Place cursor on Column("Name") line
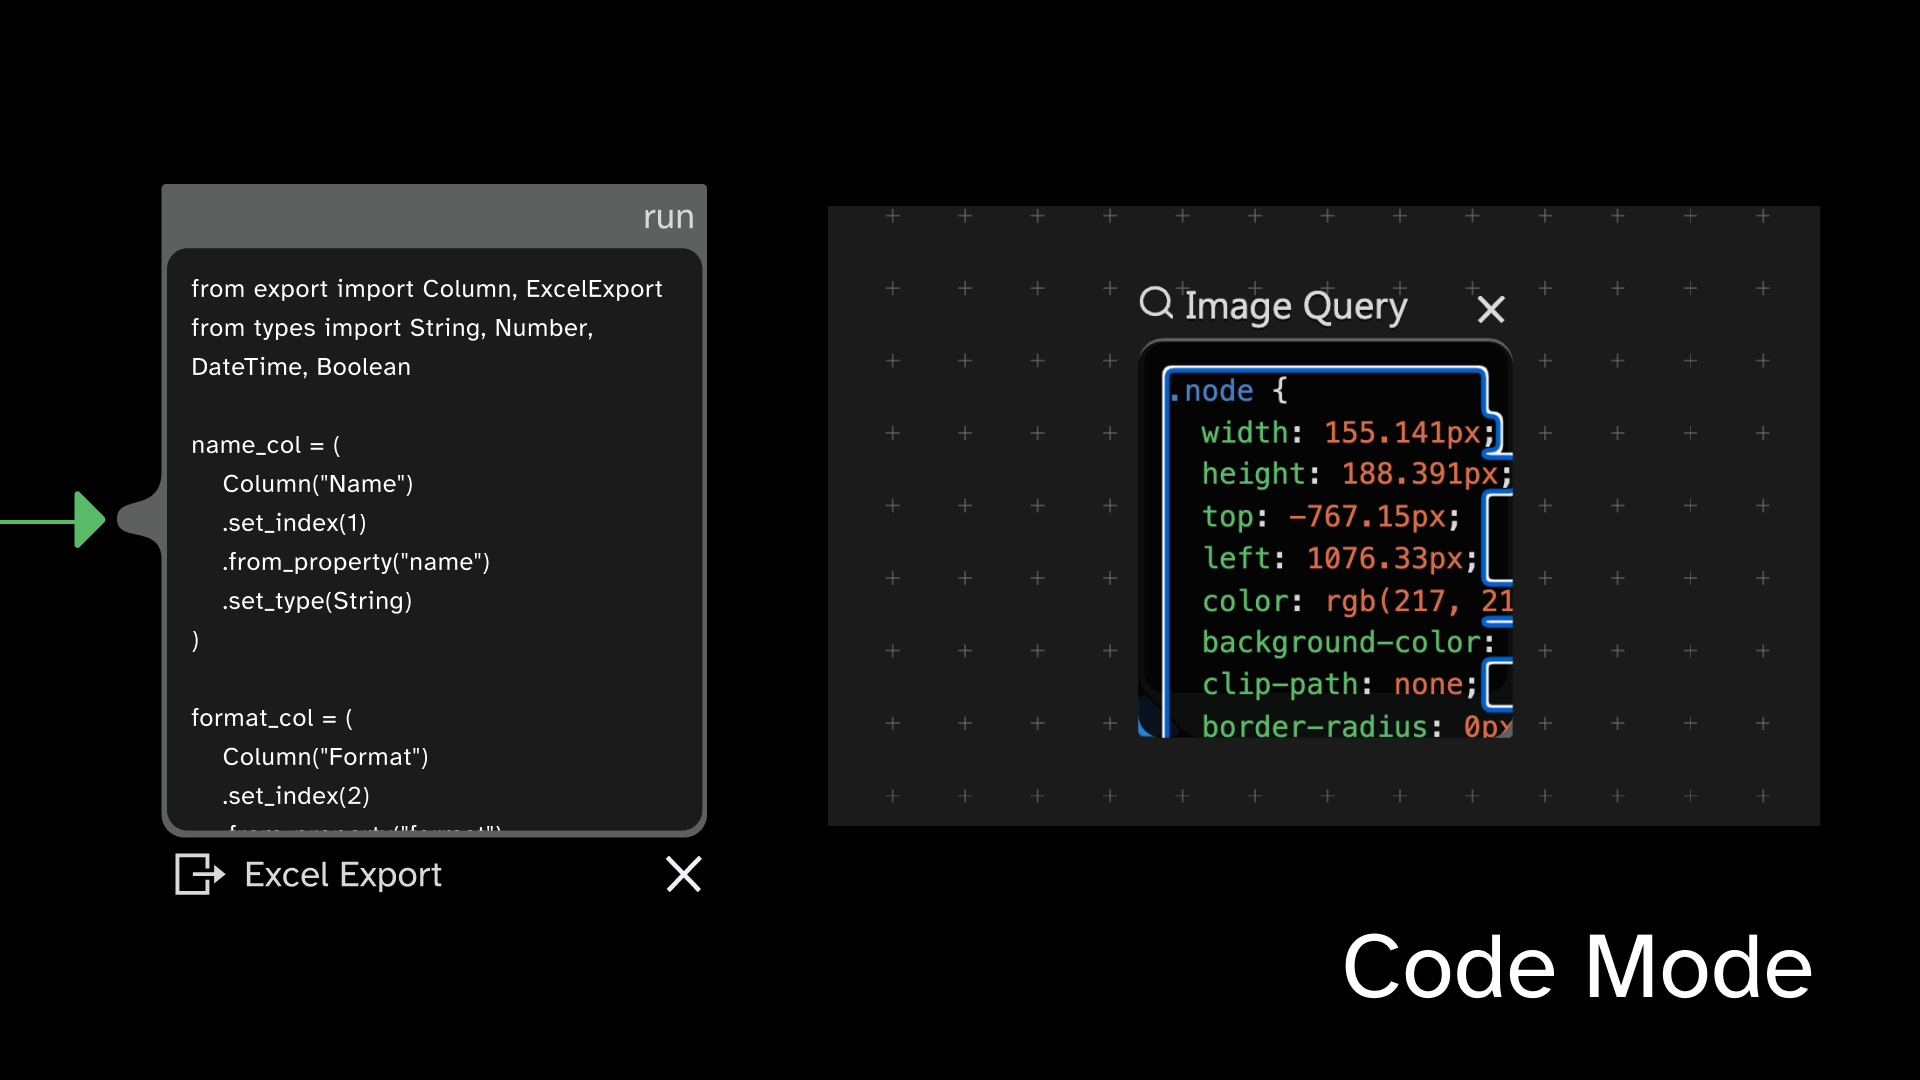Image resolution: width=1920 pixels, height=1080 pixels. (x=318, y=484)
